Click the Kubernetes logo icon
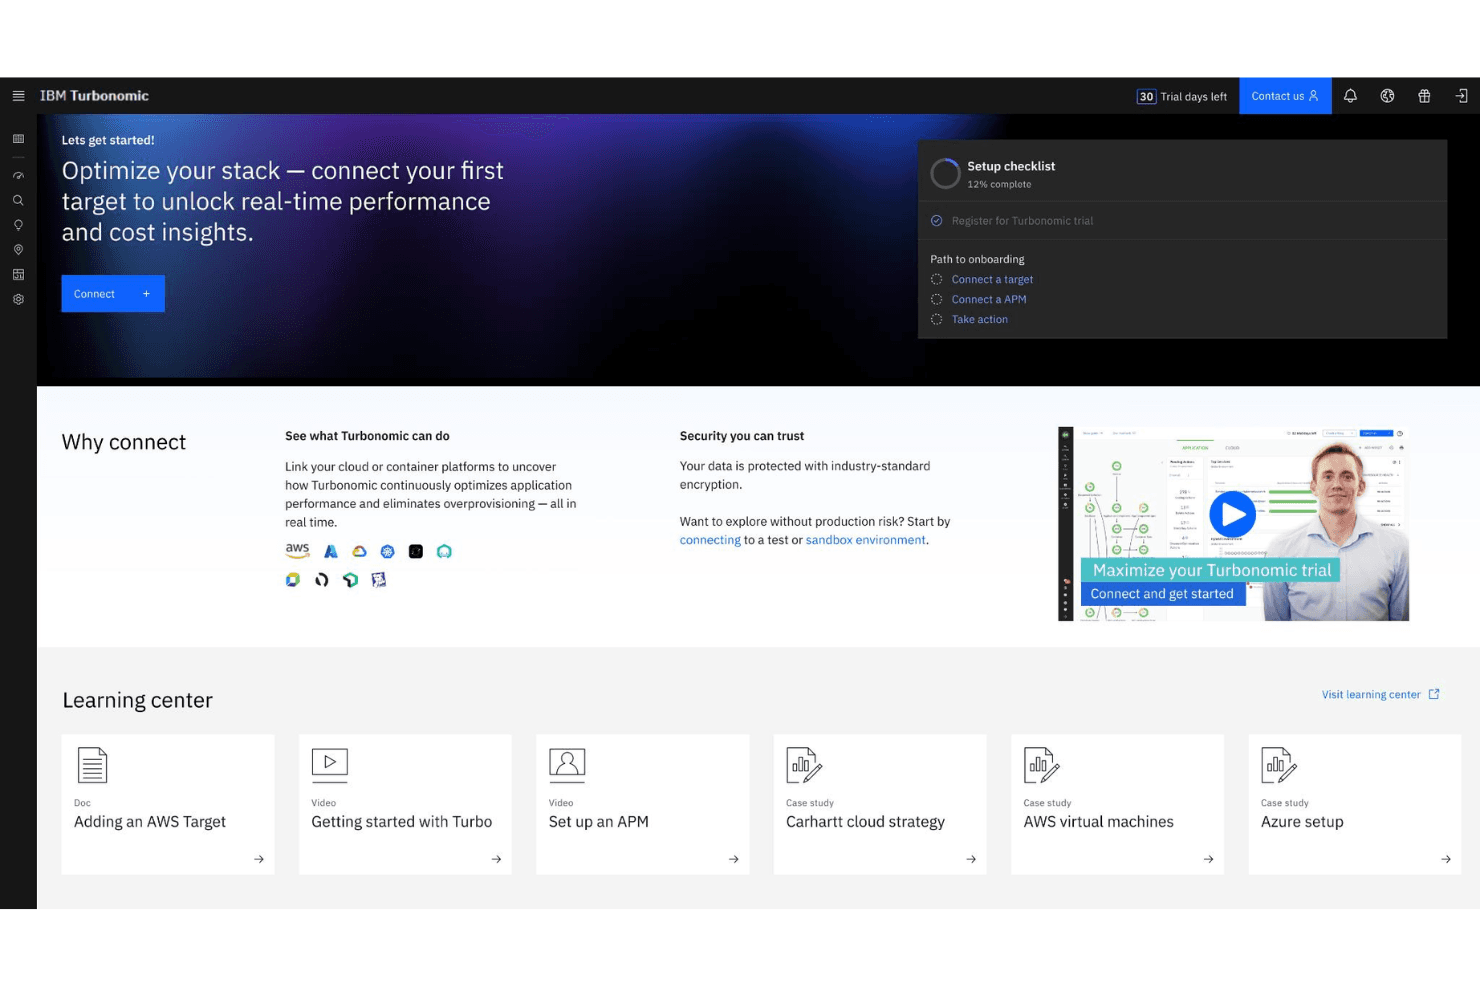This screenshot has width=1480, height=987. pos(388,551)
